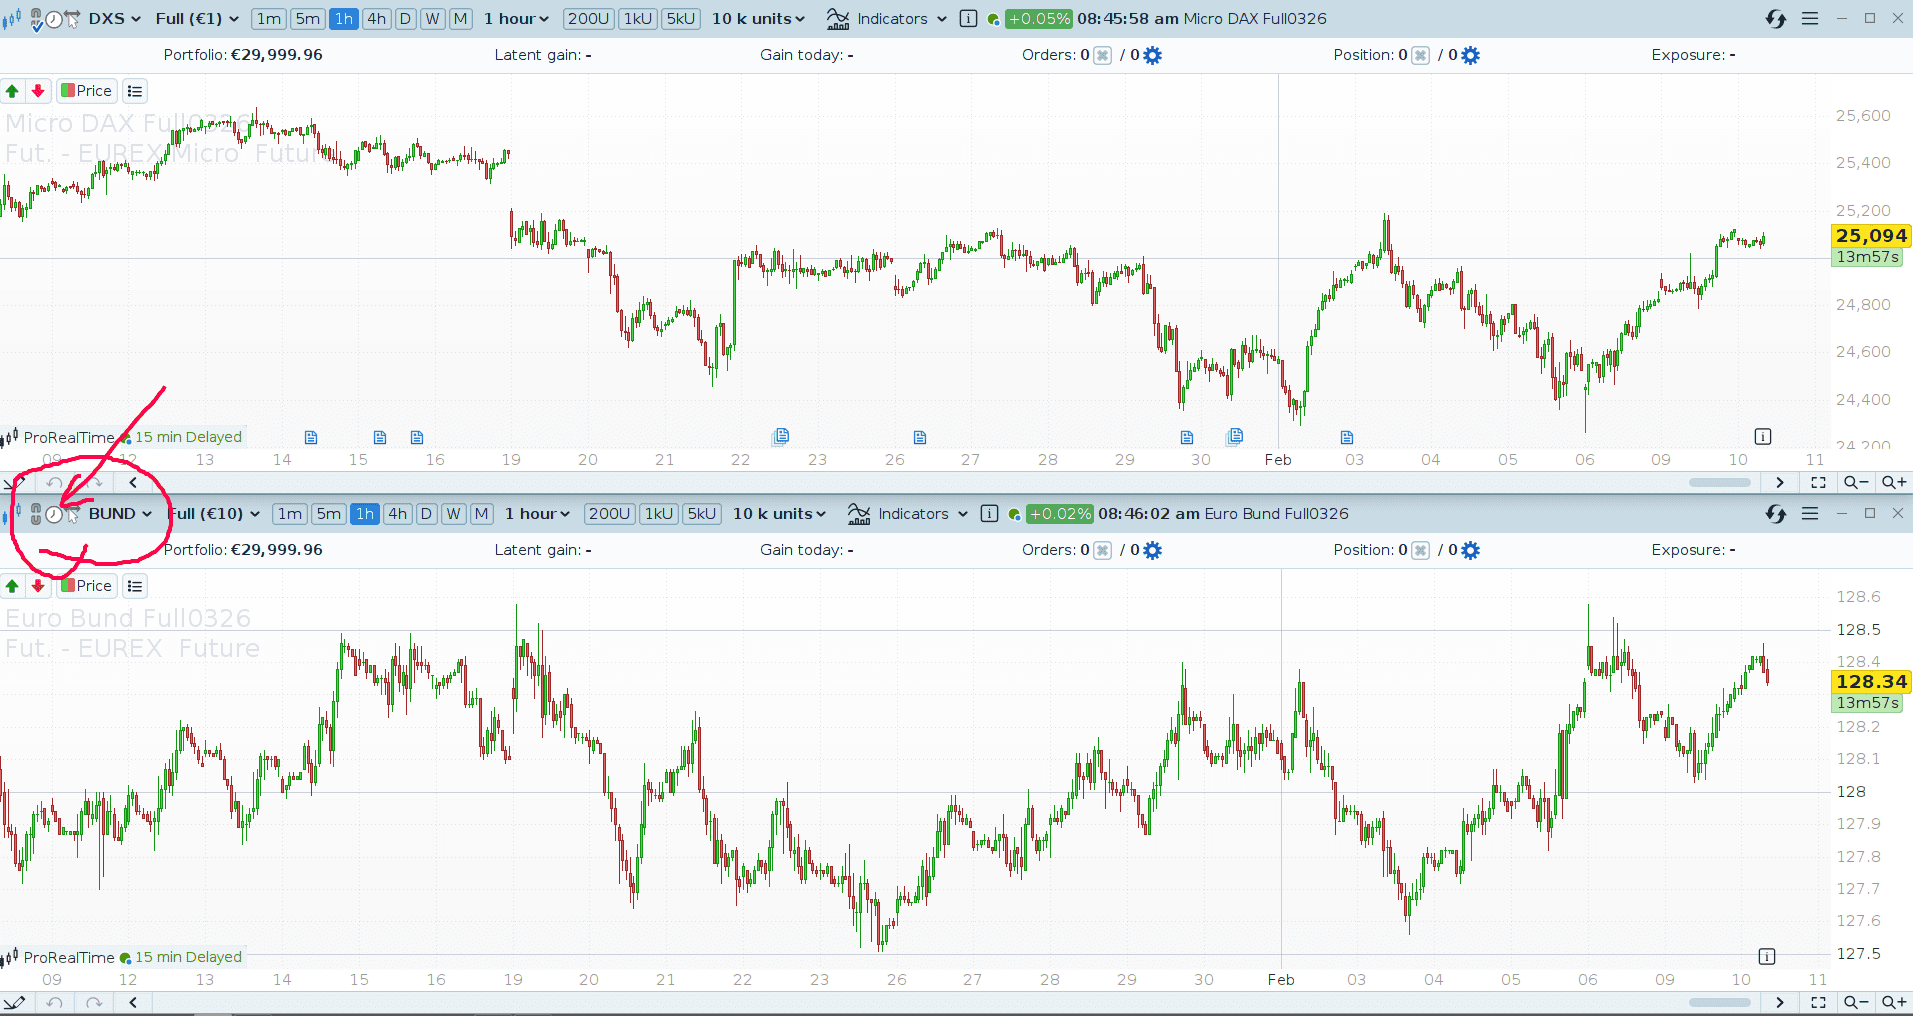
Task: Click the info icon in Euro Bund title bar
Action: tap(989, 514)
